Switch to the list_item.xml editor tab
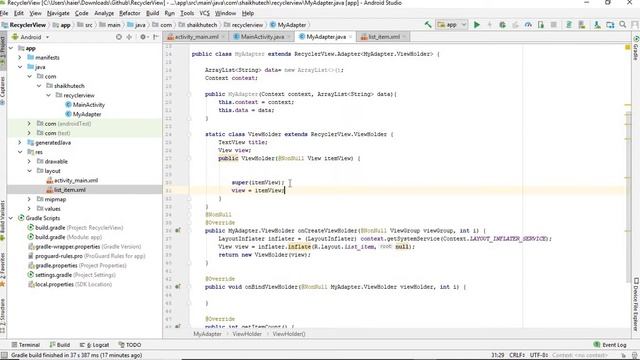This screenshot has height=360, width=640. click(x=384, y=37)
